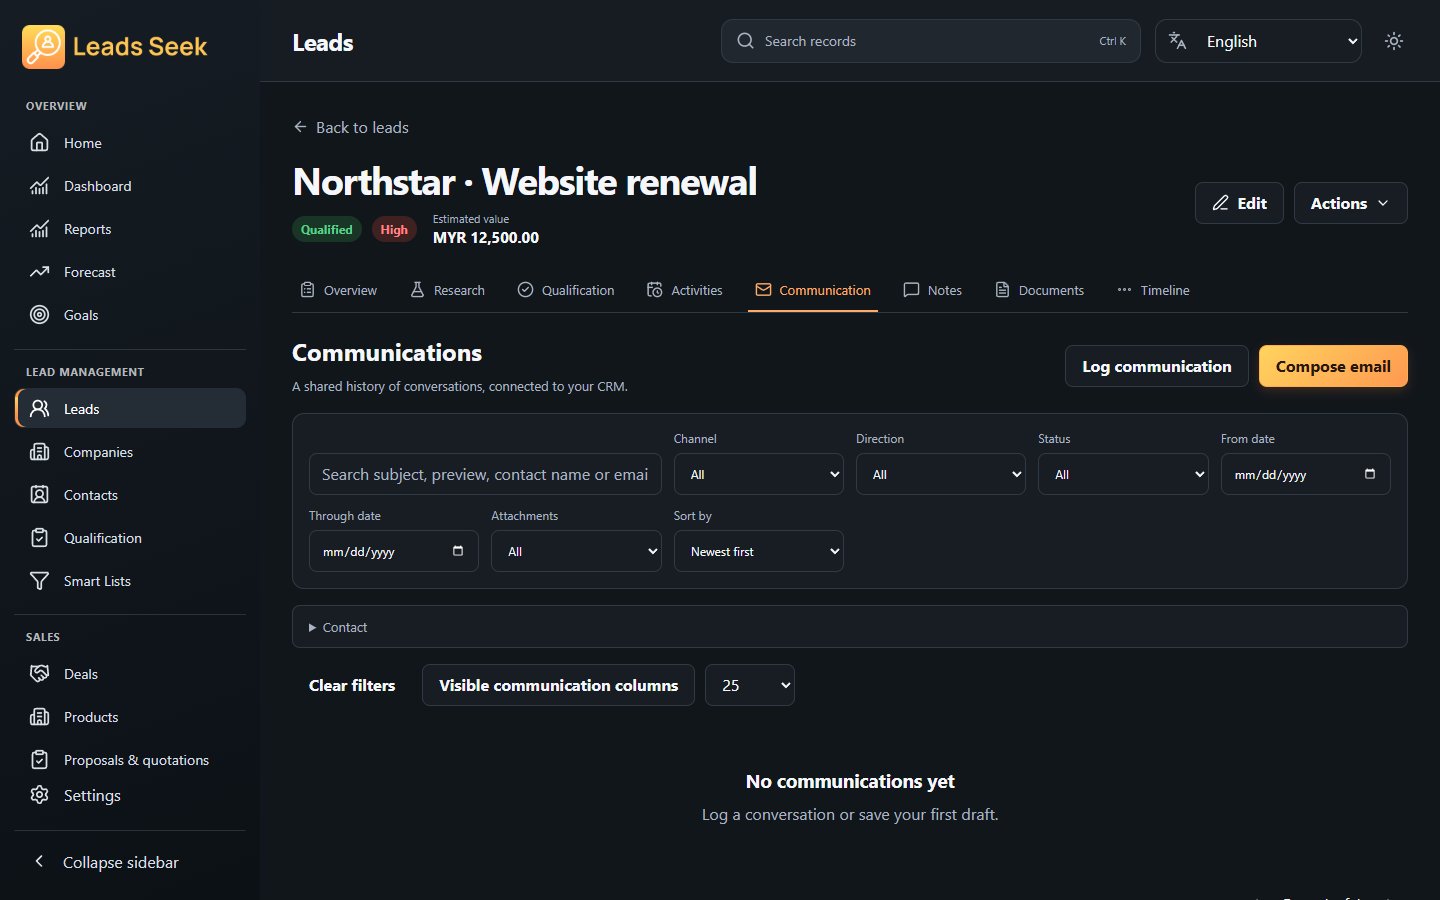
Task: Open the Direction filter dropdown
Action: point(941,474)
